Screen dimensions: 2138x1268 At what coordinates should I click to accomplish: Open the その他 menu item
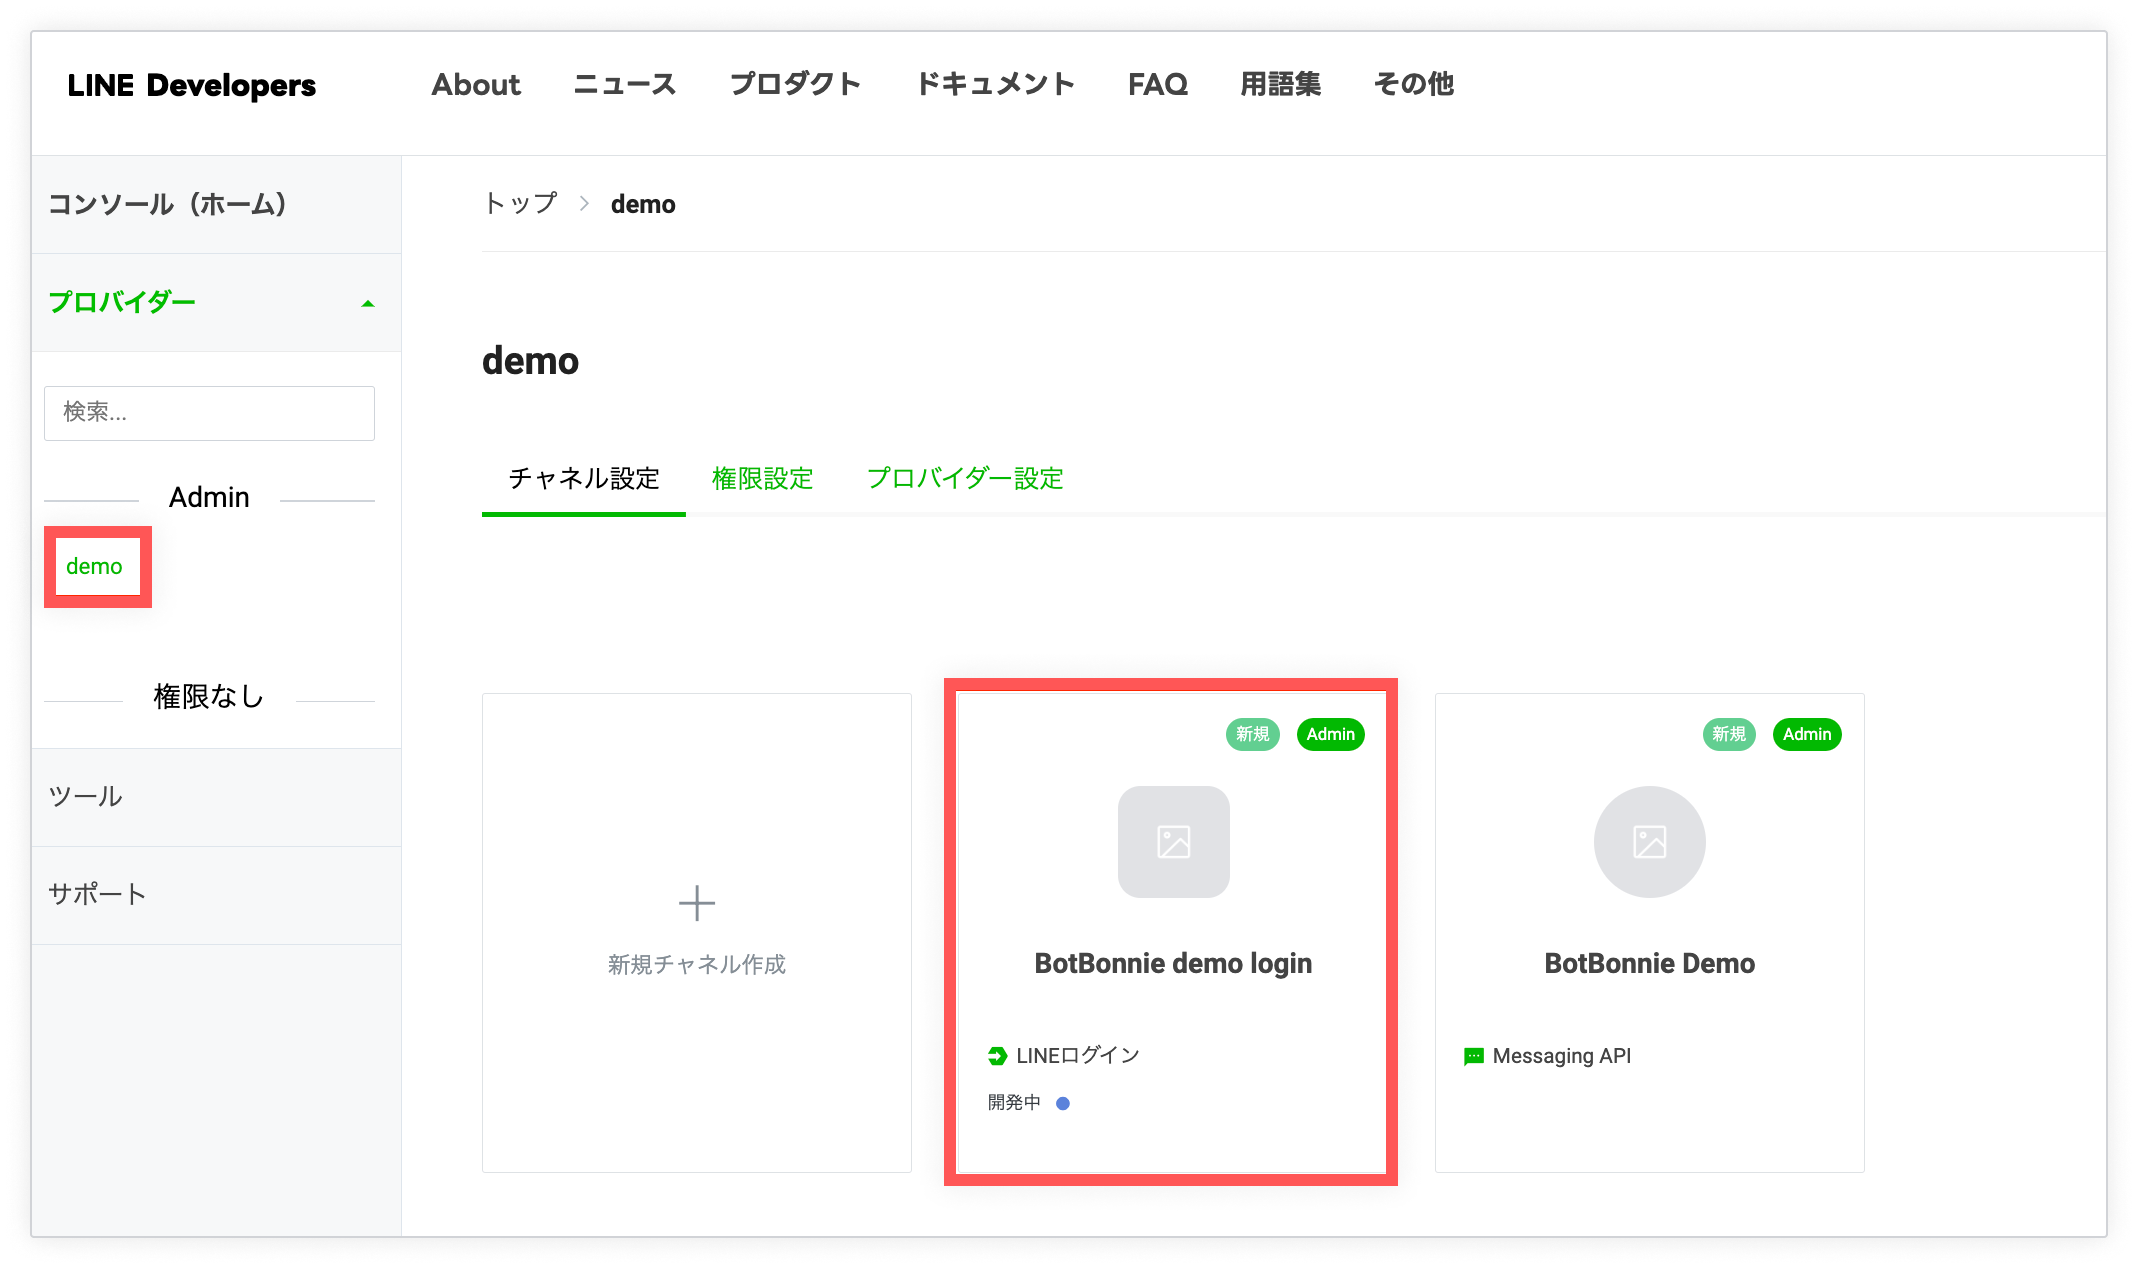pos(1414,84)
